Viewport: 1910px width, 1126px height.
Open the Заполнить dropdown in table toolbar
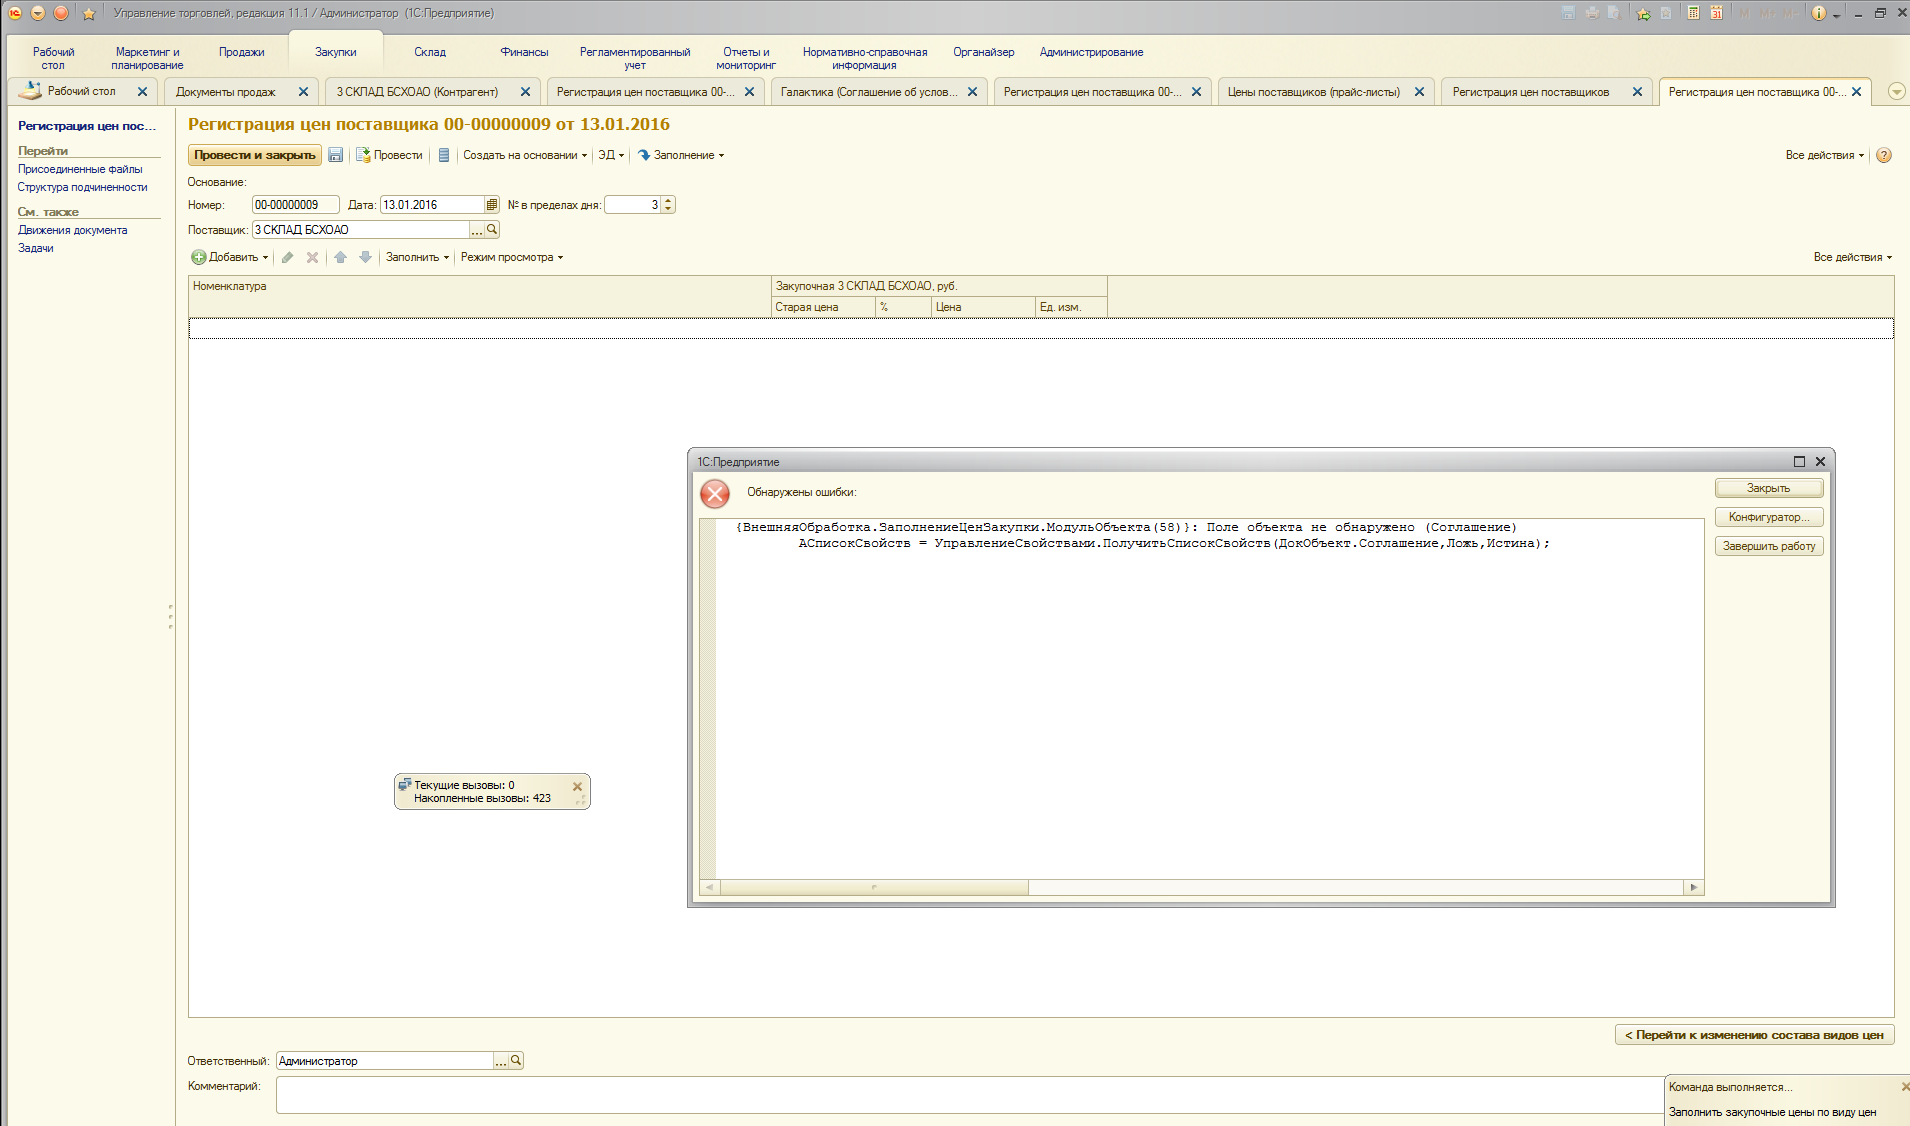point(417,257)
